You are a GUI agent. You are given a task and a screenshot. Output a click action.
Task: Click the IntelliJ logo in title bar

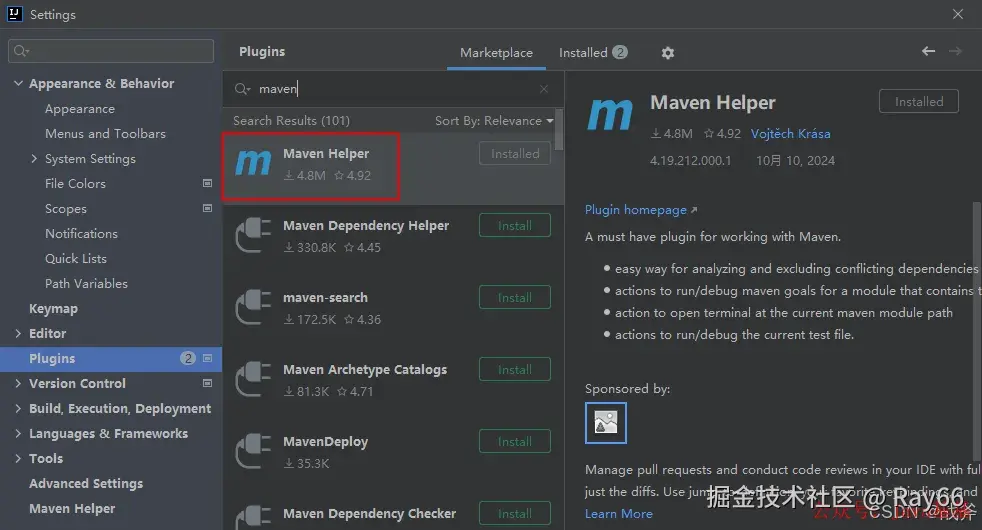coord(14,14)
